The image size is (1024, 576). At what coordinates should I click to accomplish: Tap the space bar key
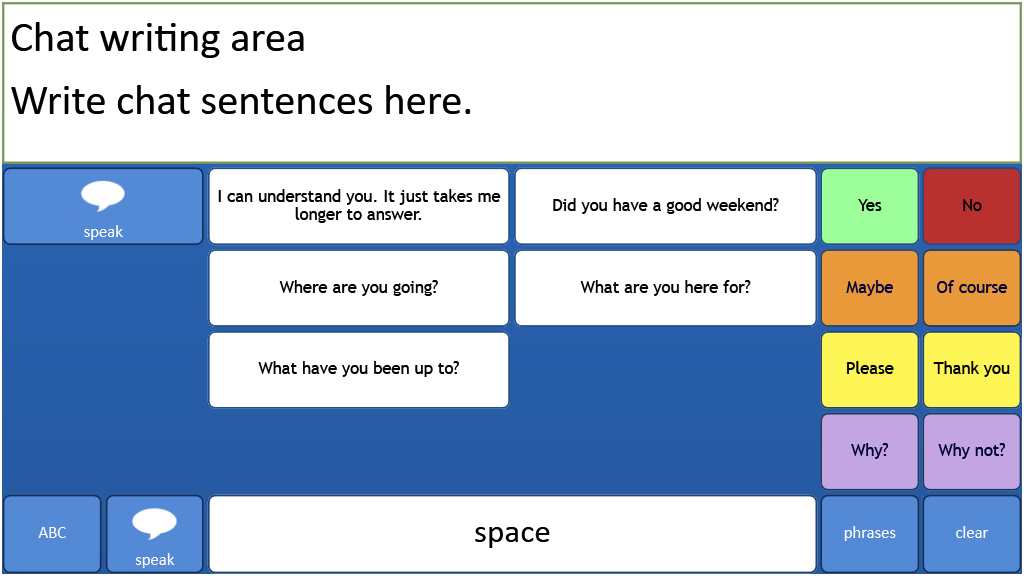click(x=512, y=533)
